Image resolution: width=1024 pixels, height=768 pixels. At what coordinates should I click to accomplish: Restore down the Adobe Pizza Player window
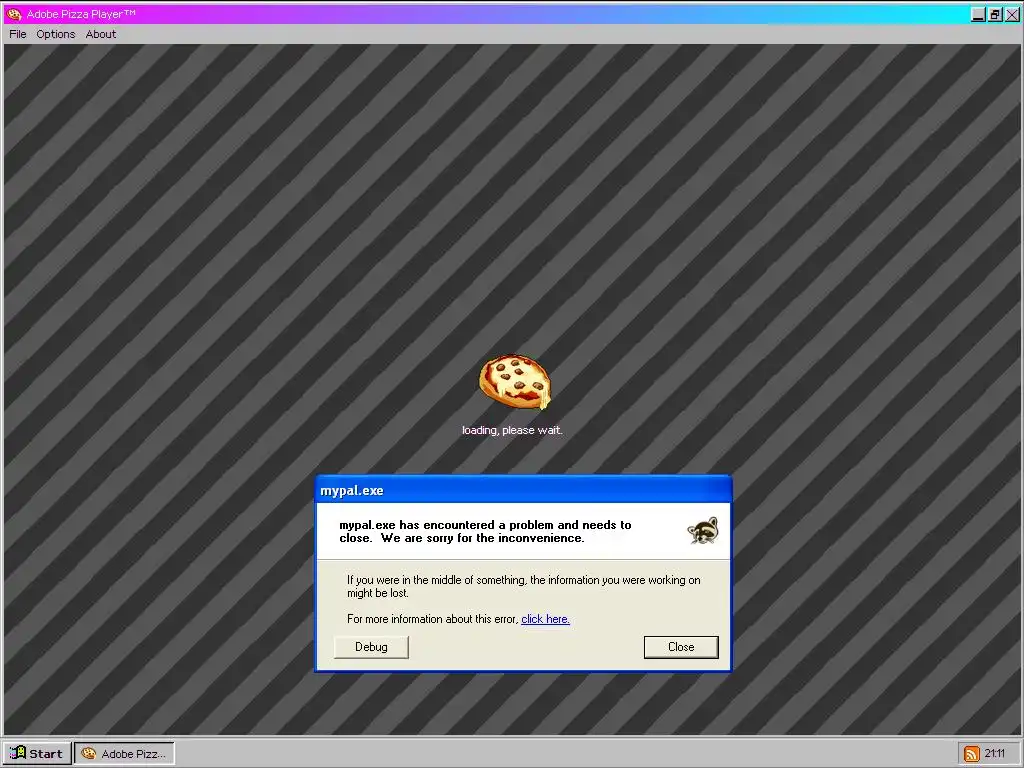coord(995,14)
